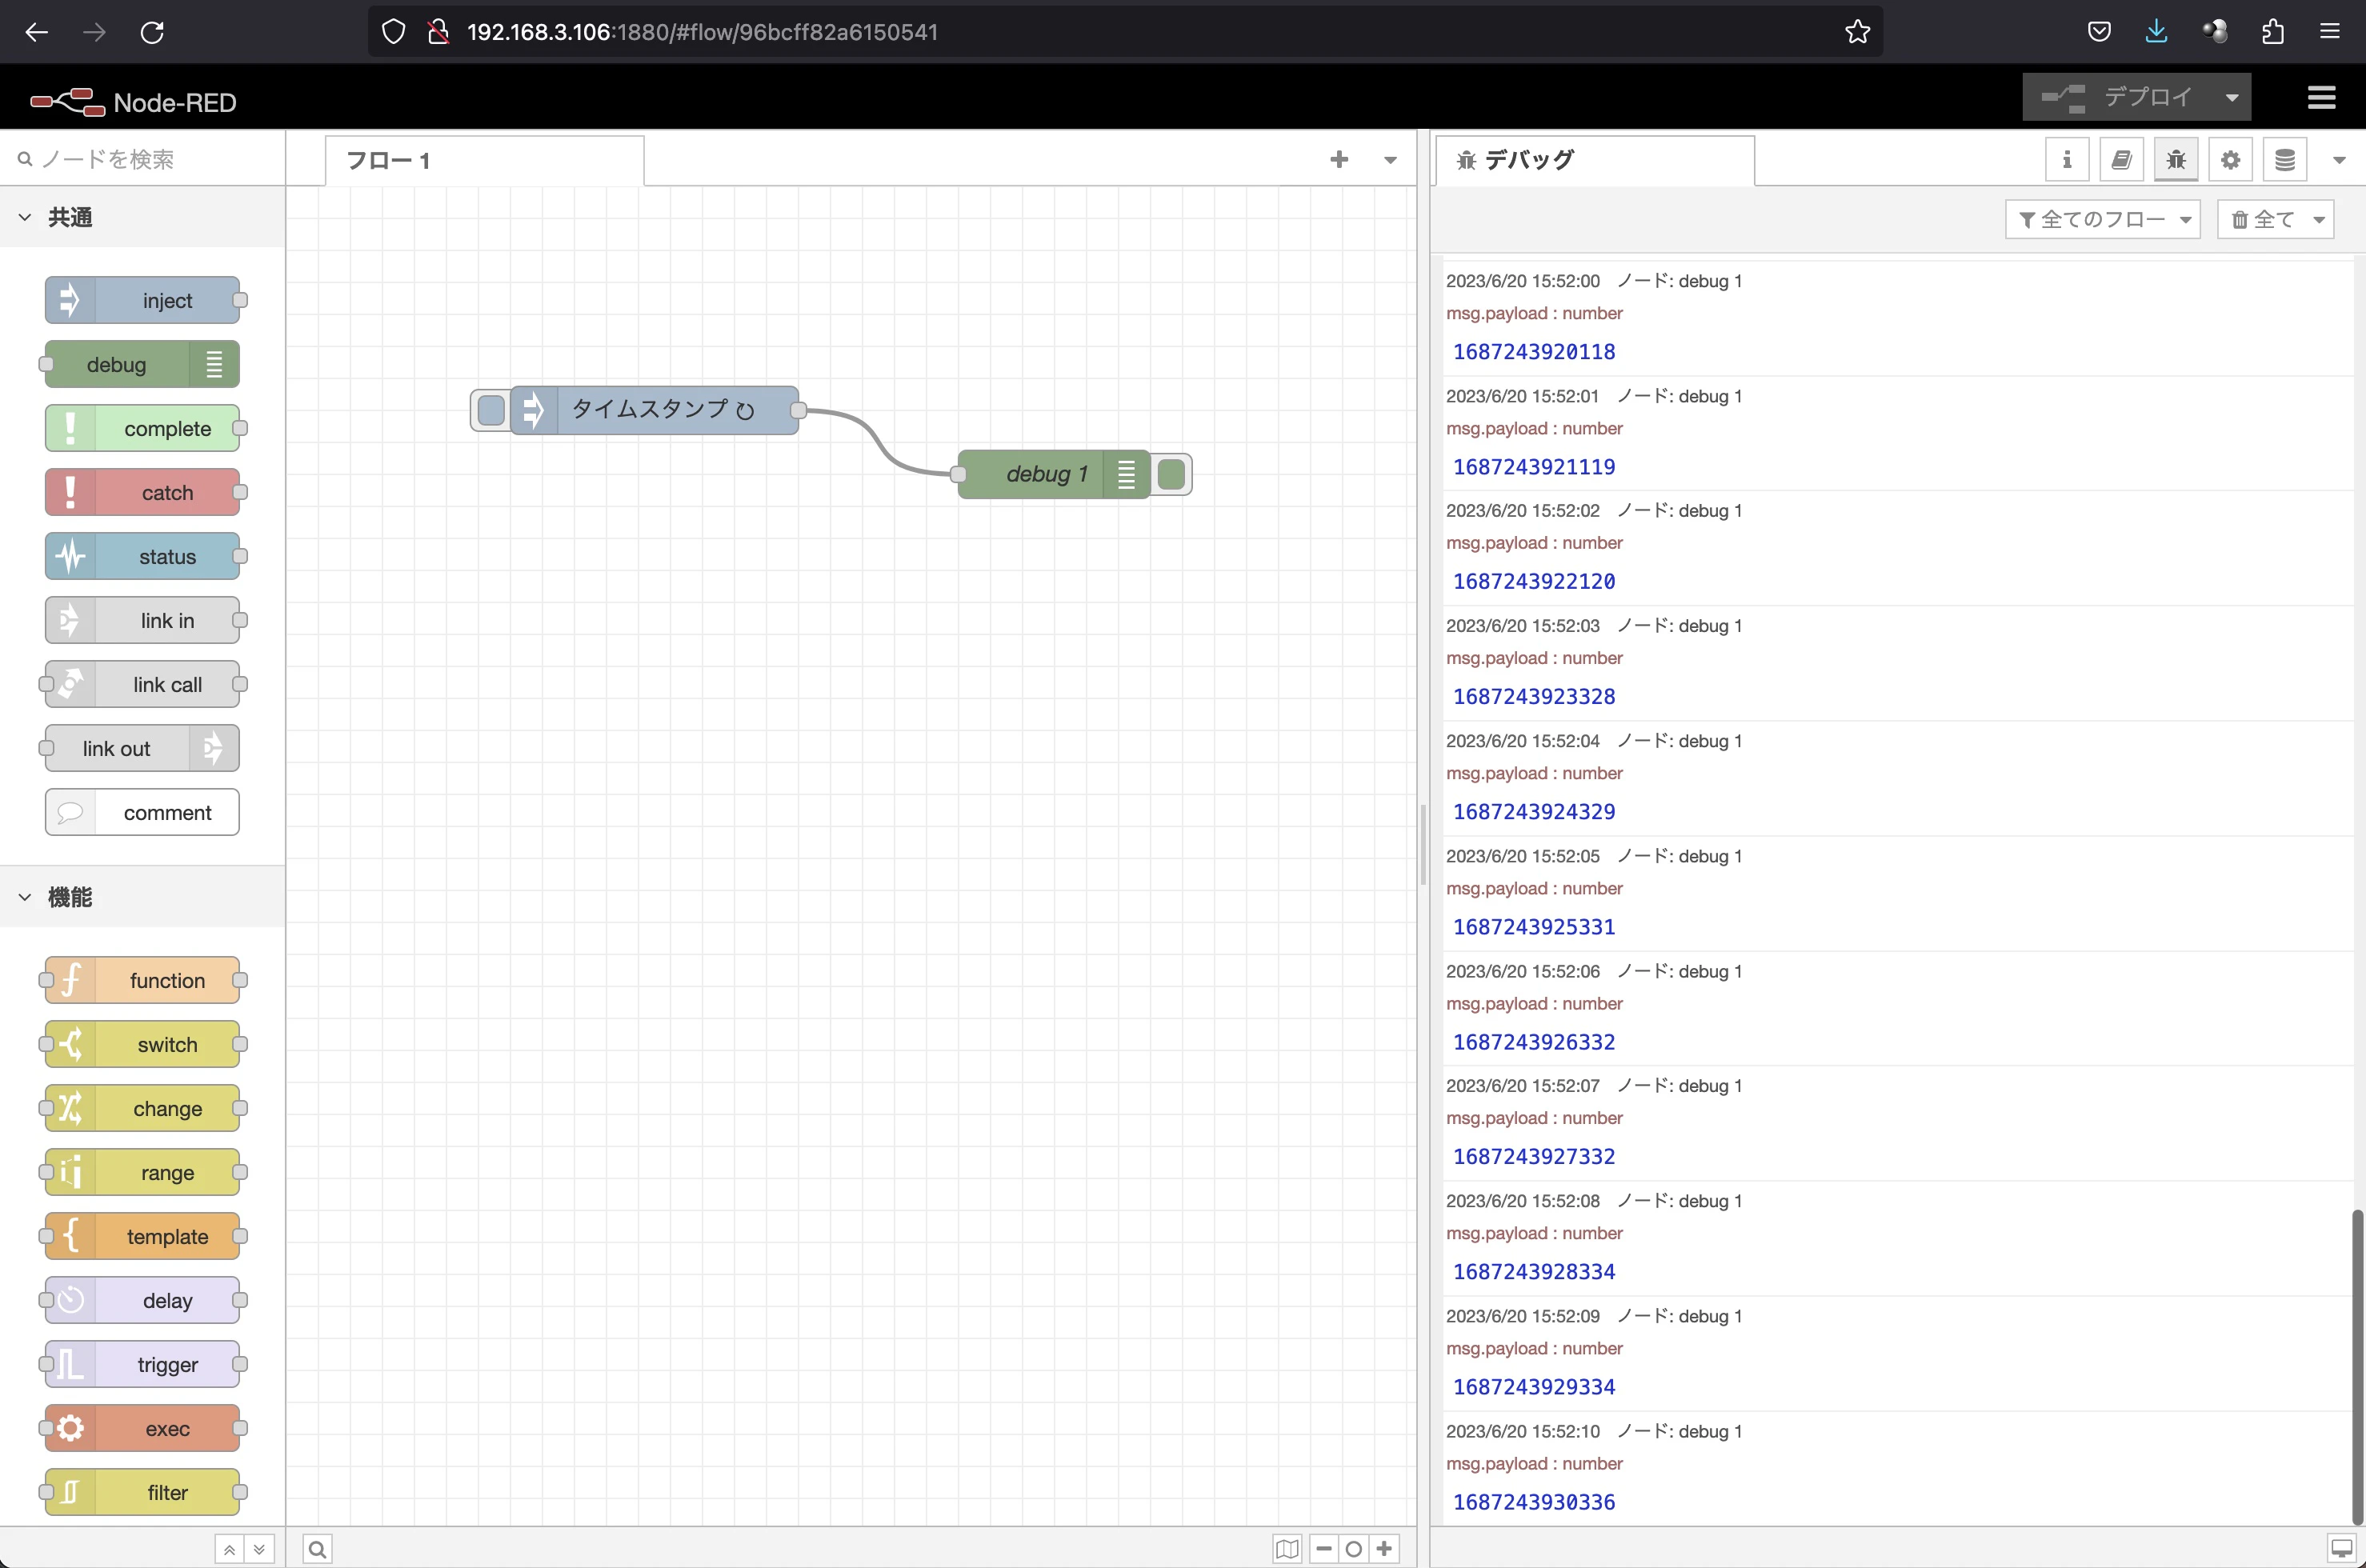Select the function palette node
The height and width of the screenshot is (1568, 2366).
142,980
